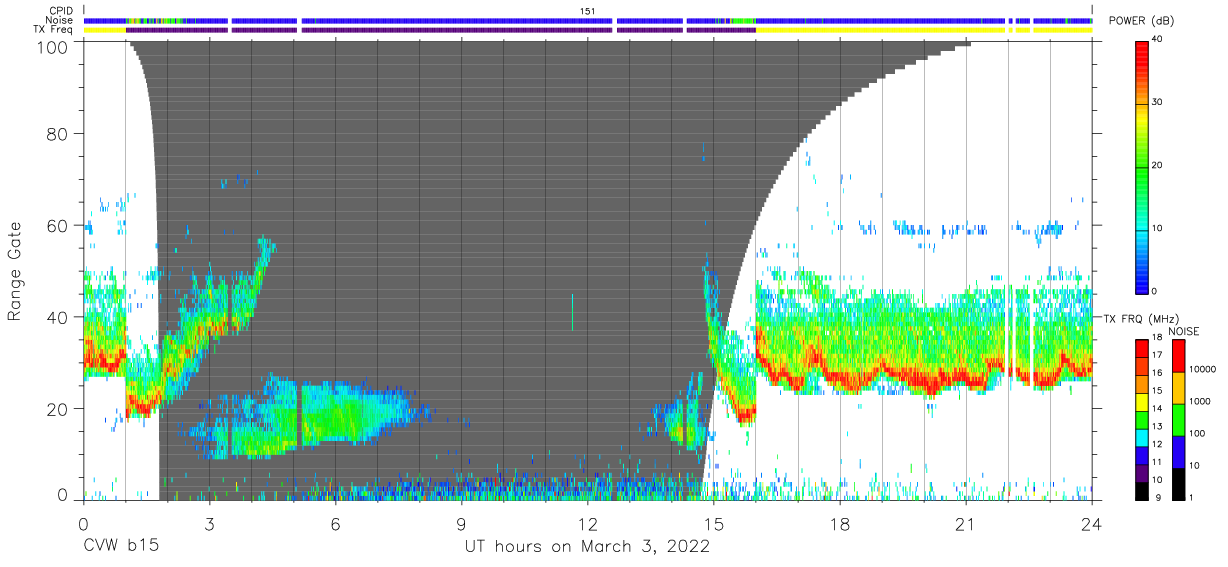Image resolution: width=1228 pixels, height=567 pixels.
Task: Click the "30" tick on the POWER scale
Action: (1159, 103)
